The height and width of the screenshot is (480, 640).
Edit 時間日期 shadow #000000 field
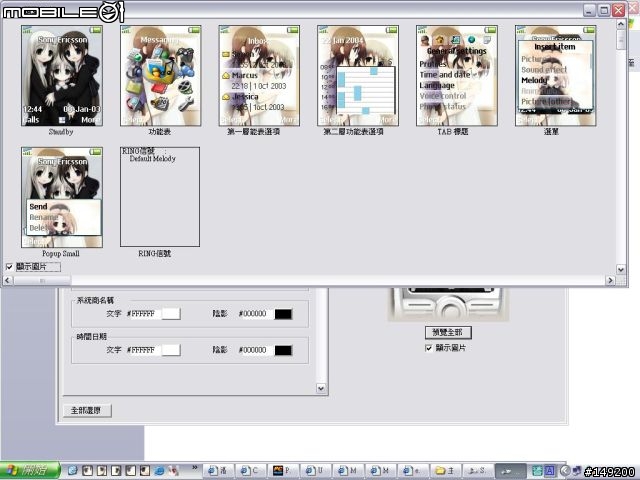coord(255,350)
